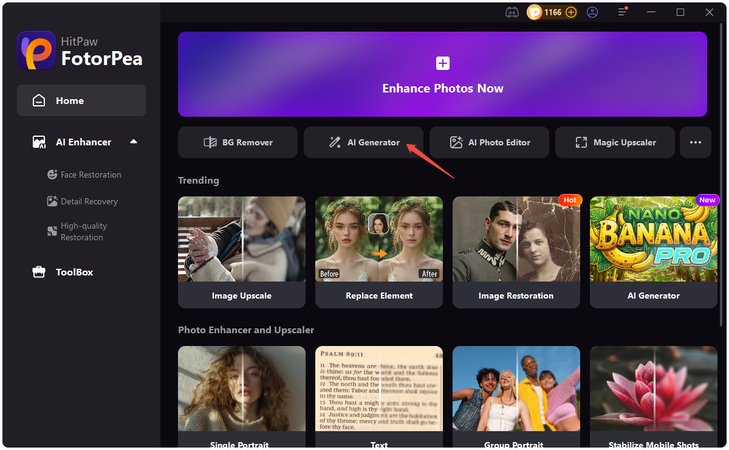Screen dimensions: 729x450
Task: Open the BG Remover button
Action: tap(238, 142)
